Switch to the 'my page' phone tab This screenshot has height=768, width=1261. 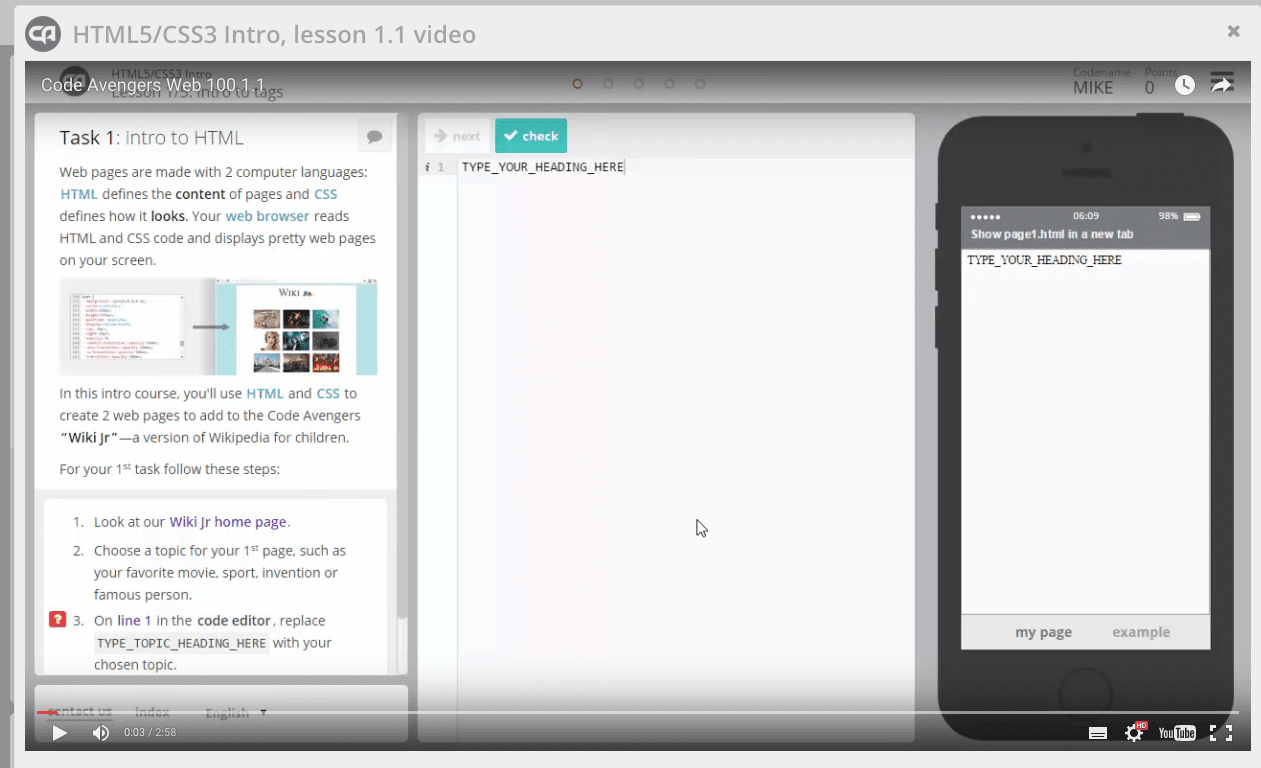pos(1043,632)
